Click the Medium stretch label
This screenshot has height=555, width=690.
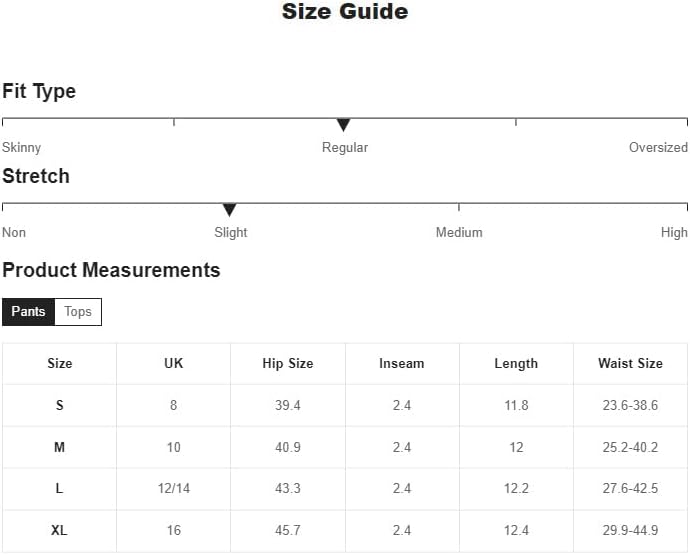pos(459,232)
